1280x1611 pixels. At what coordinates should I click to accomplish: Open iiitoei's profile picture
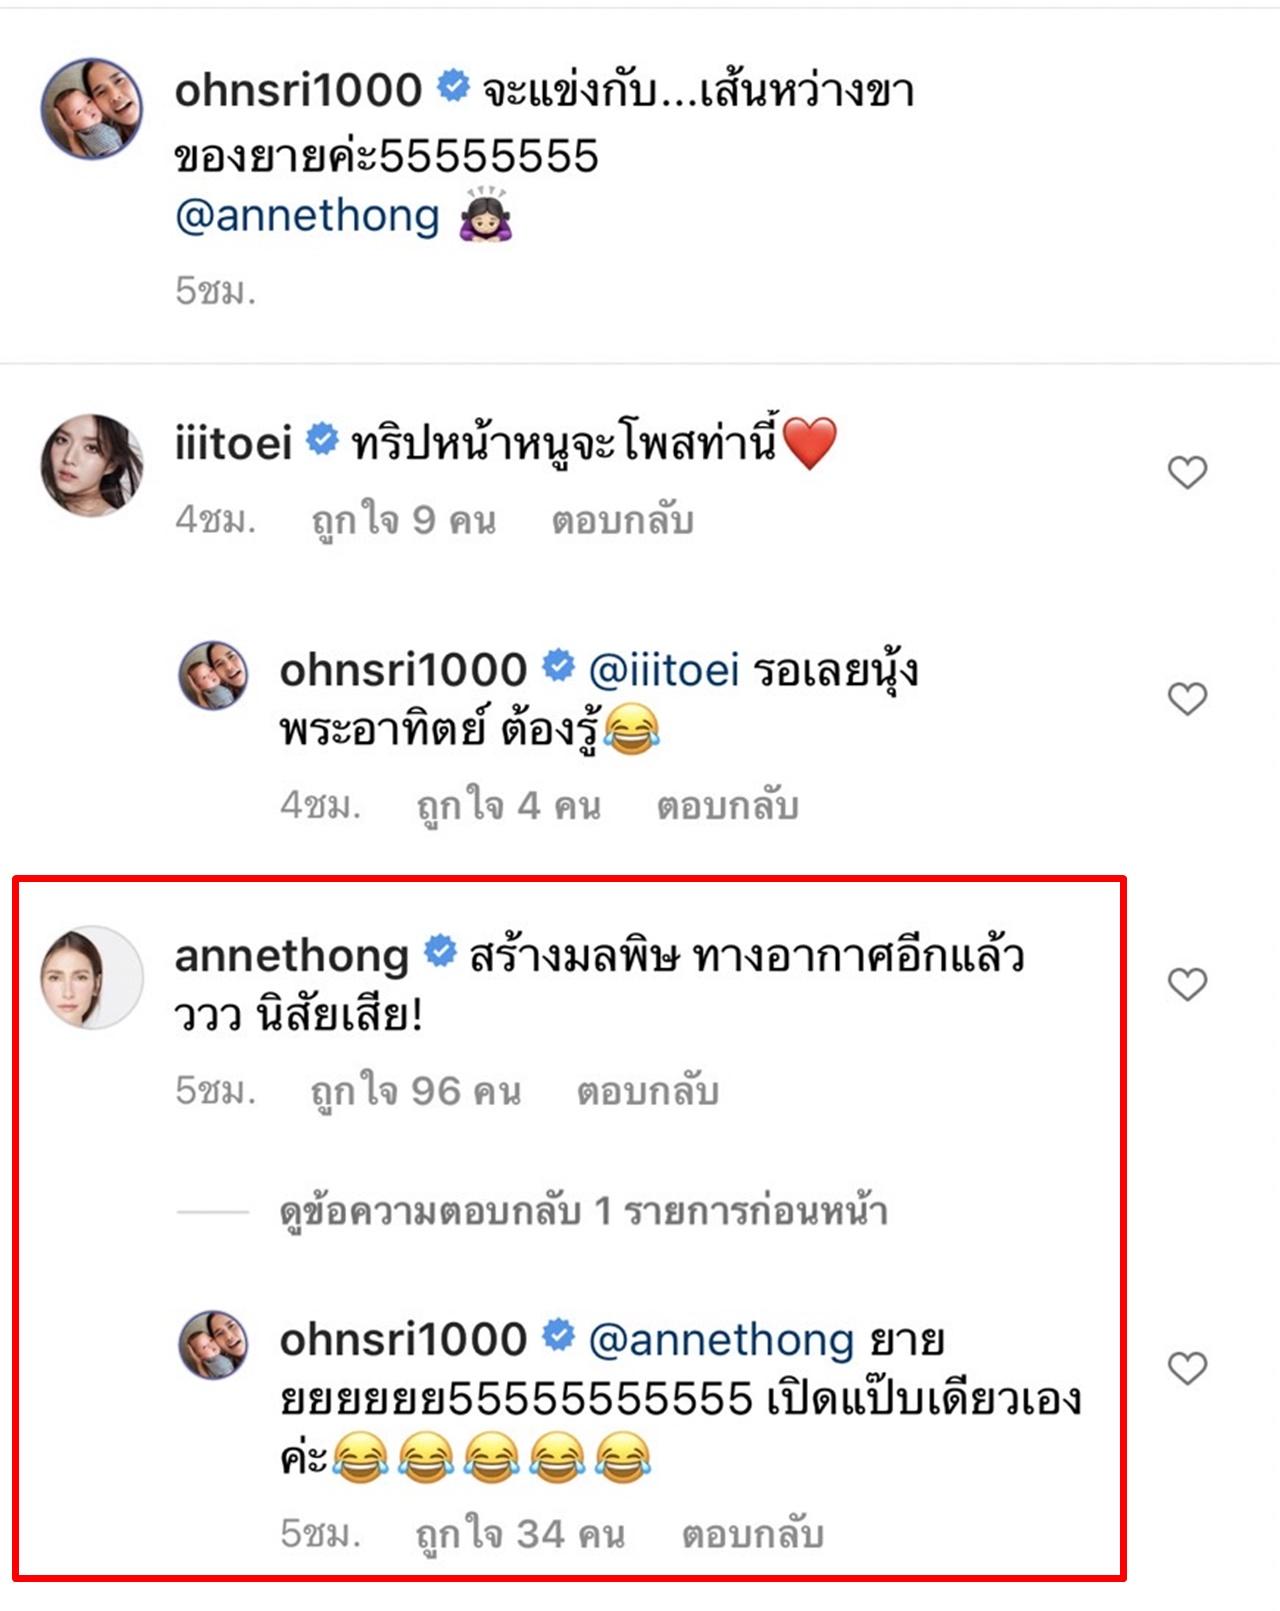click(91, 465)
